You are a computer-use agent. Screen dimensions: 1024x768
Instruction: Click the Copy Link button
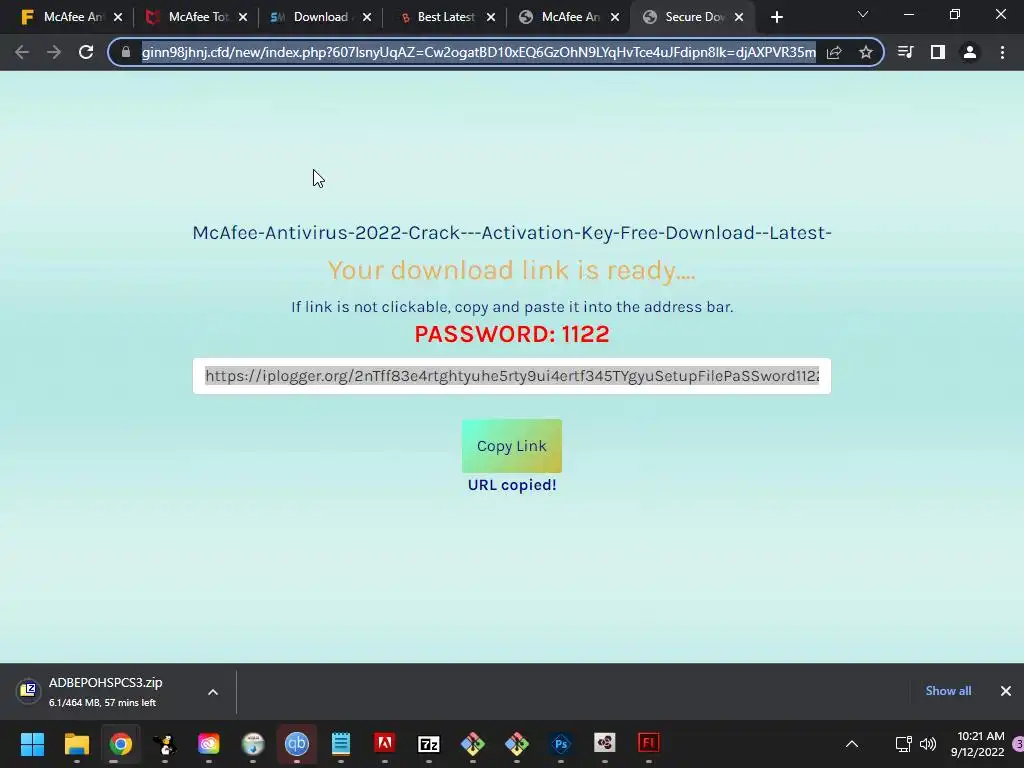512,446
